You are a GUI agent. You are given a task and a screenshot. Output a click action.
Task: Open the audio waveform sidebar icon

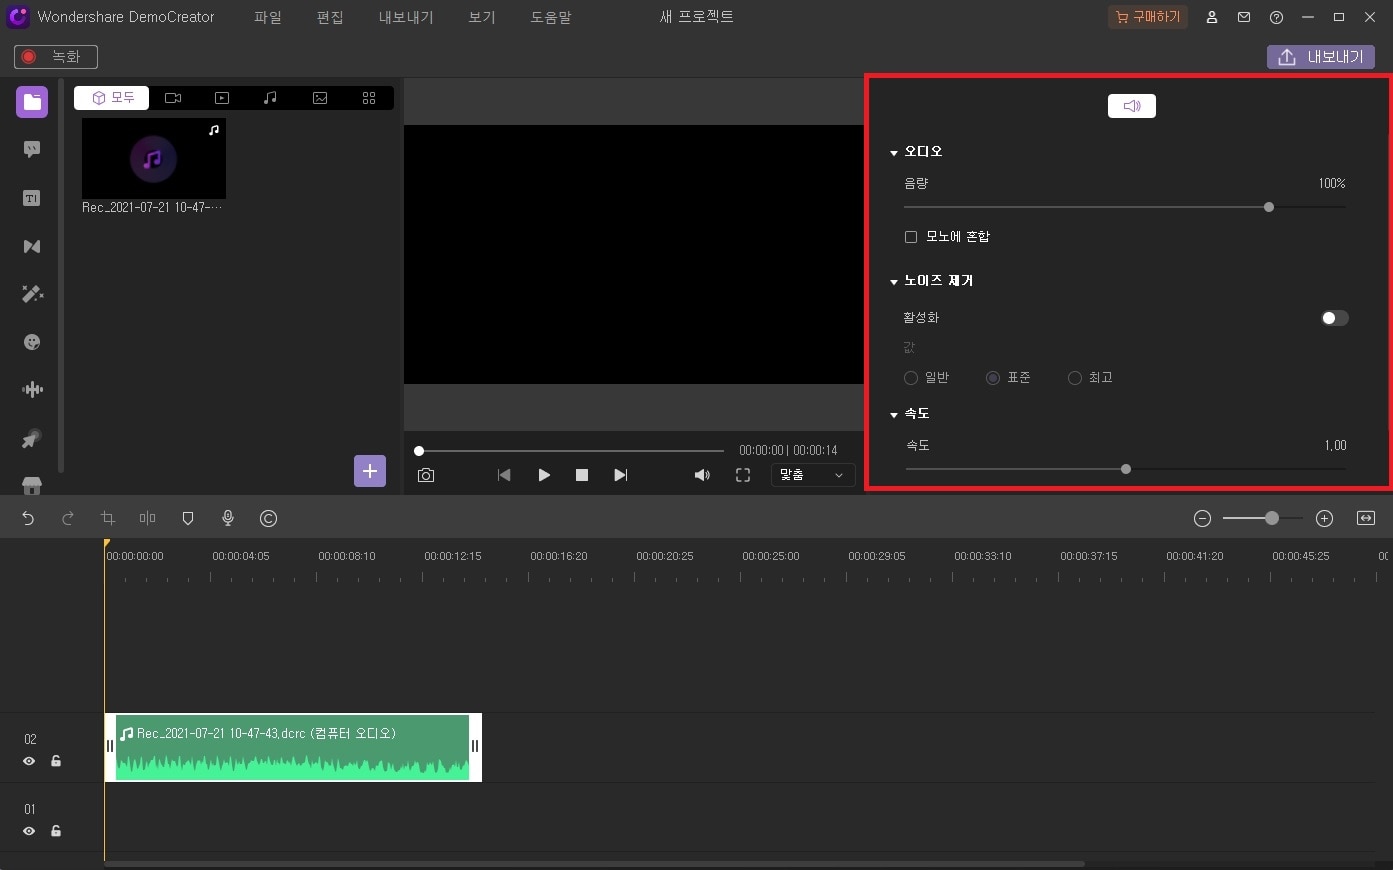[32, 390]
